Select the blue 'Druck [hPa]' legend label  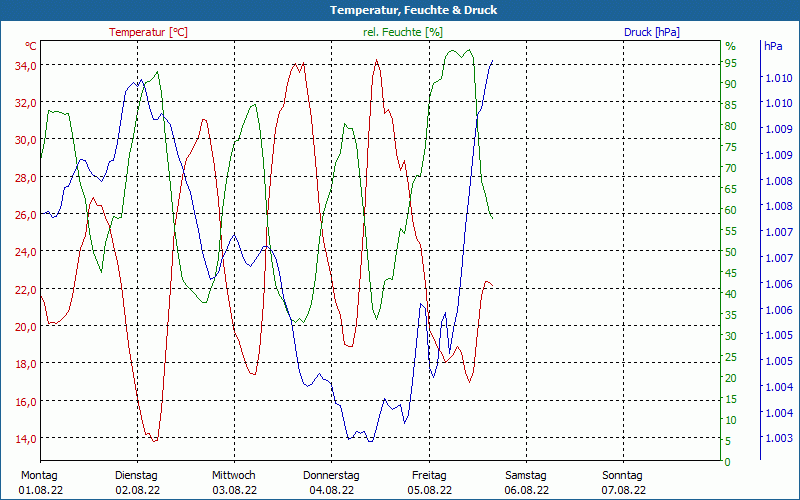tap(652, 32)
